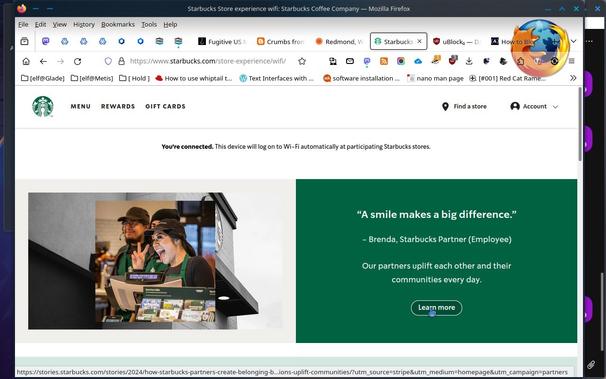
Task: Switch to the Crumbs from tab
Action: pos(281,41)
